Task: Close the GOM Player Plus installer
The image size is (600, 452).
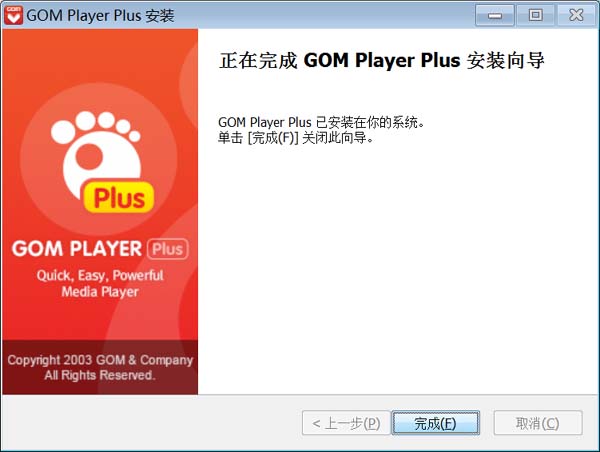Action: click(576, 15)
